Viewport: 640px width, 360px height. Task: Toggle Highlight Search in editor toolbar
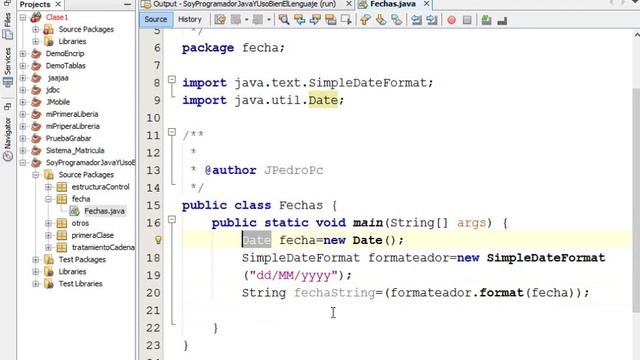[x=331, y=20]
